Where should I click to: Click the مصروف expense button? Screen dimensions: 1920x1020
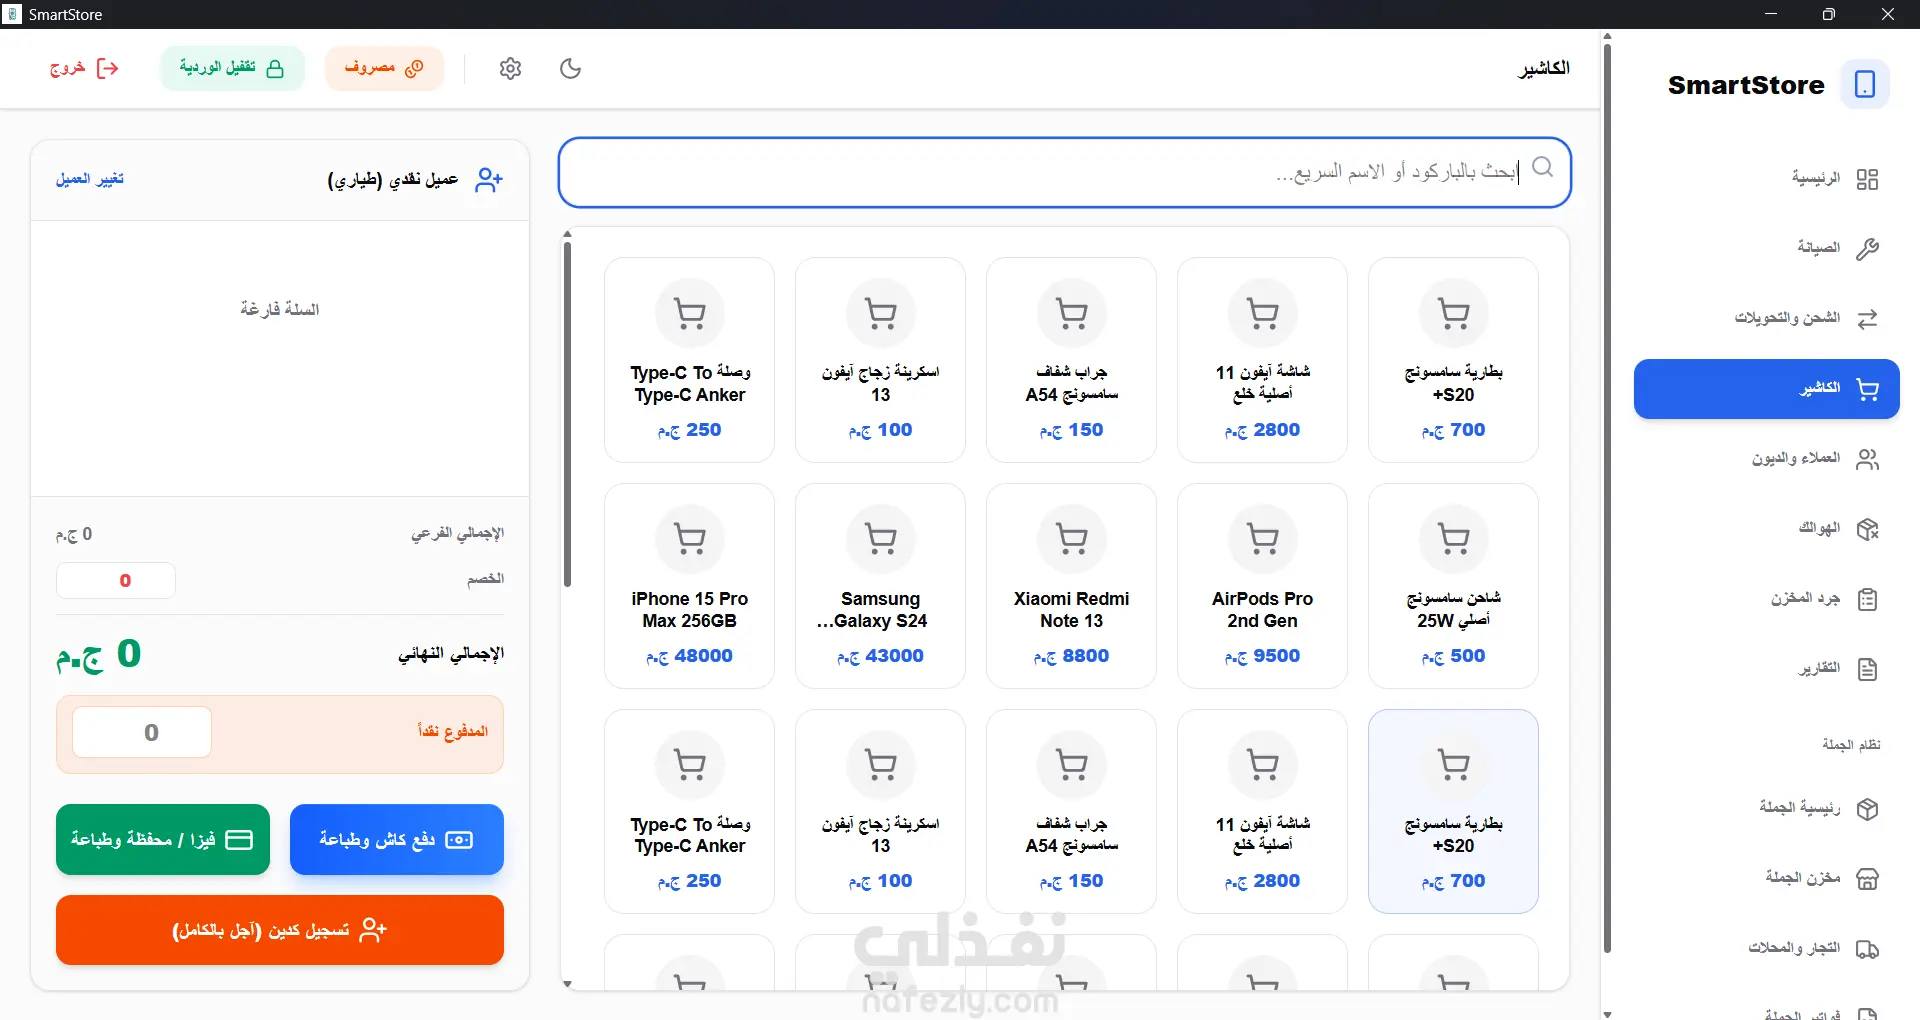point(384,68)
